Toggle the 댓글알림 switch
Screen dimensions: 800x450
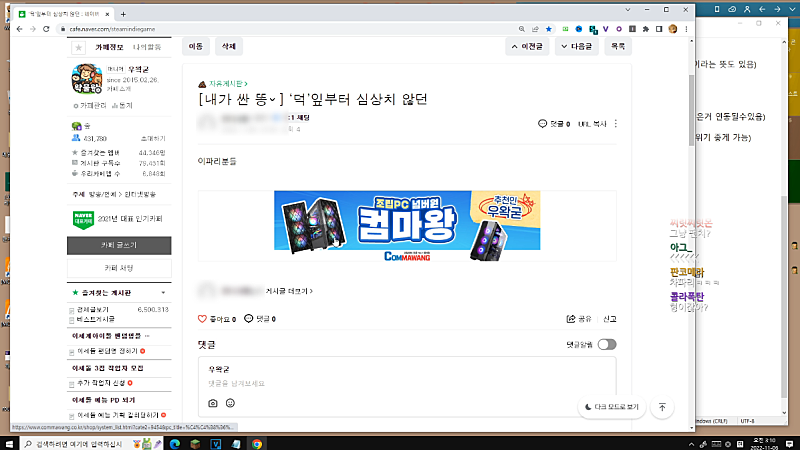pos(607,344)
